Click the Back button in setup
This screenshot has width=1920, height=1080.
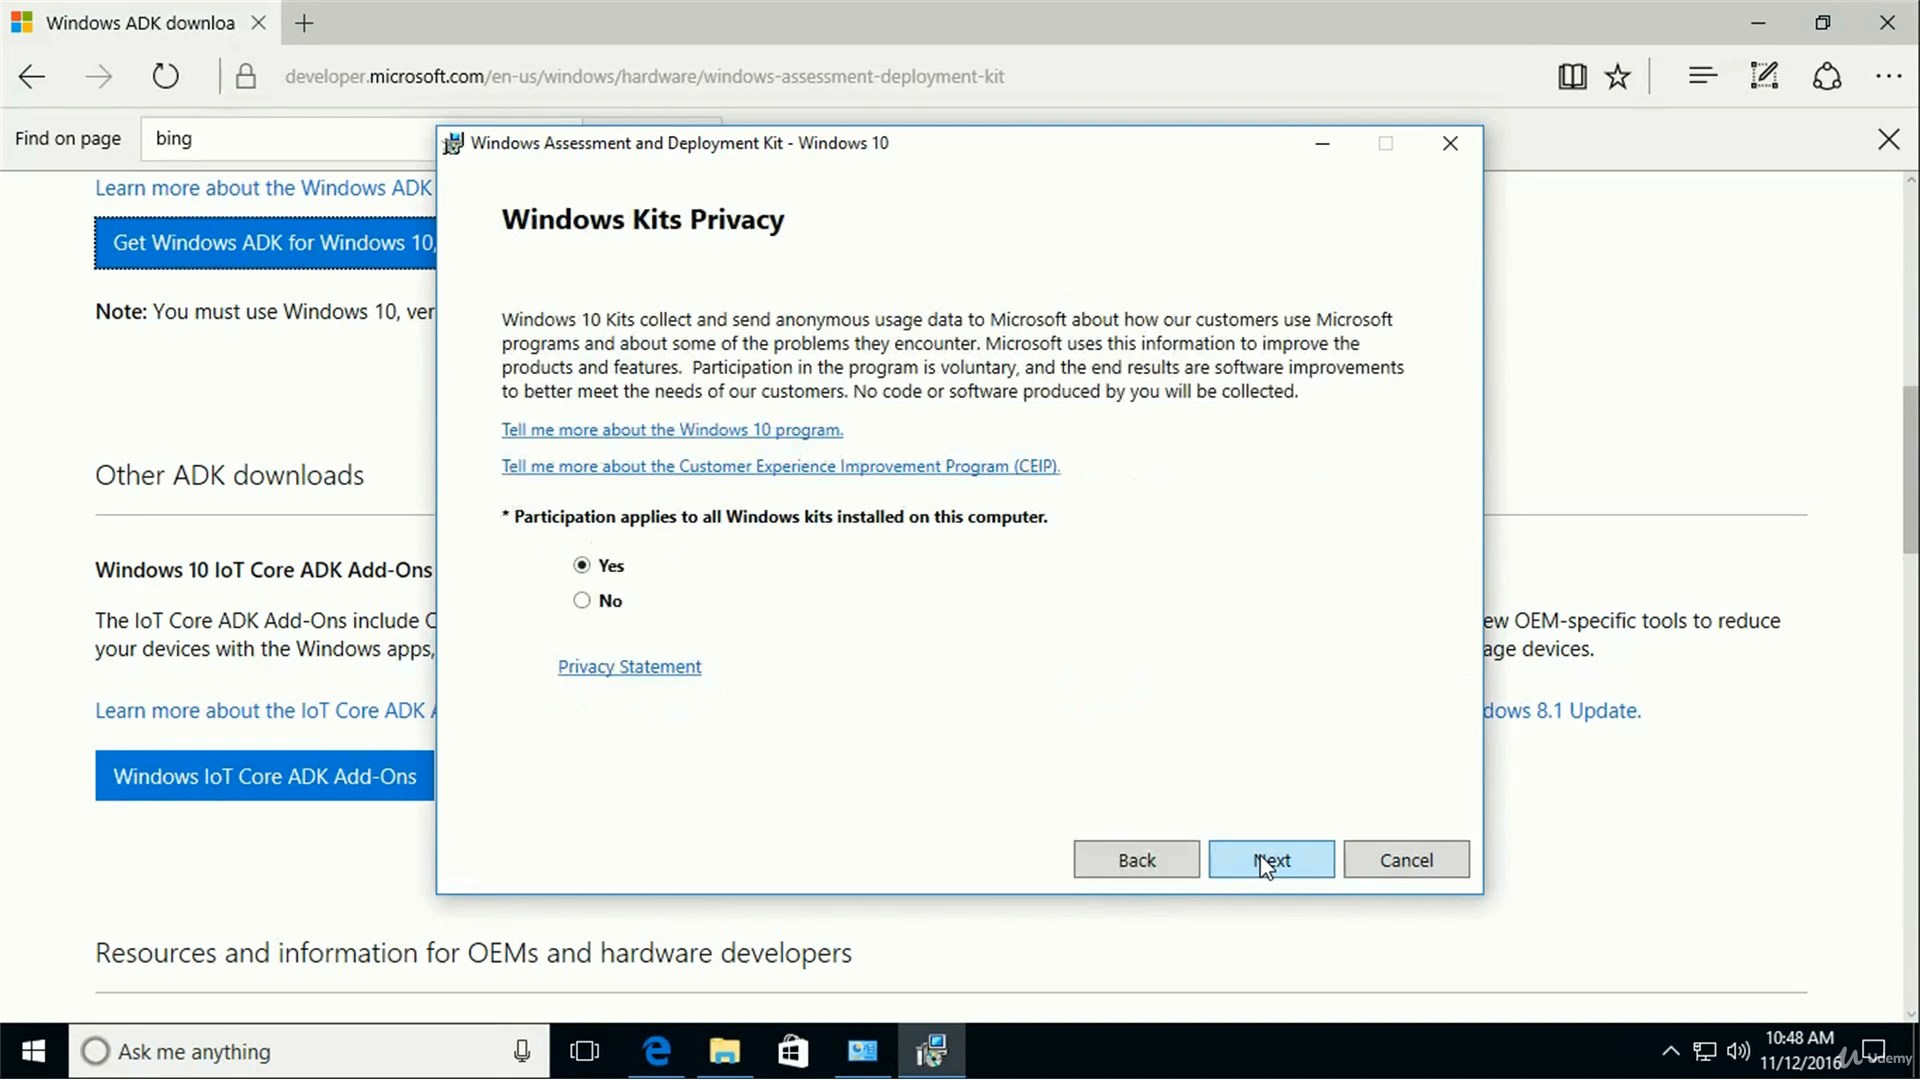(x=1136, y=860)
